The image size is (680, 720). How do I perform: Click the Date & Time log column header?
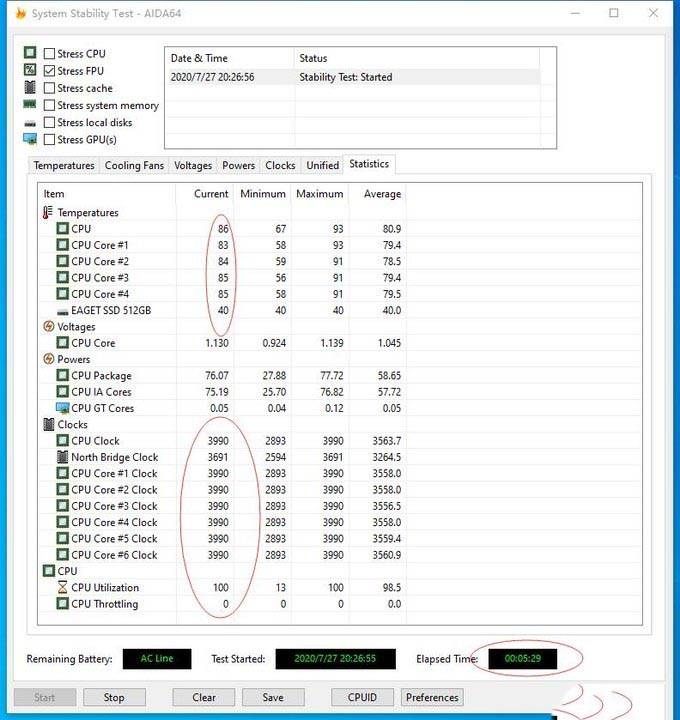[x=230, y=58]
